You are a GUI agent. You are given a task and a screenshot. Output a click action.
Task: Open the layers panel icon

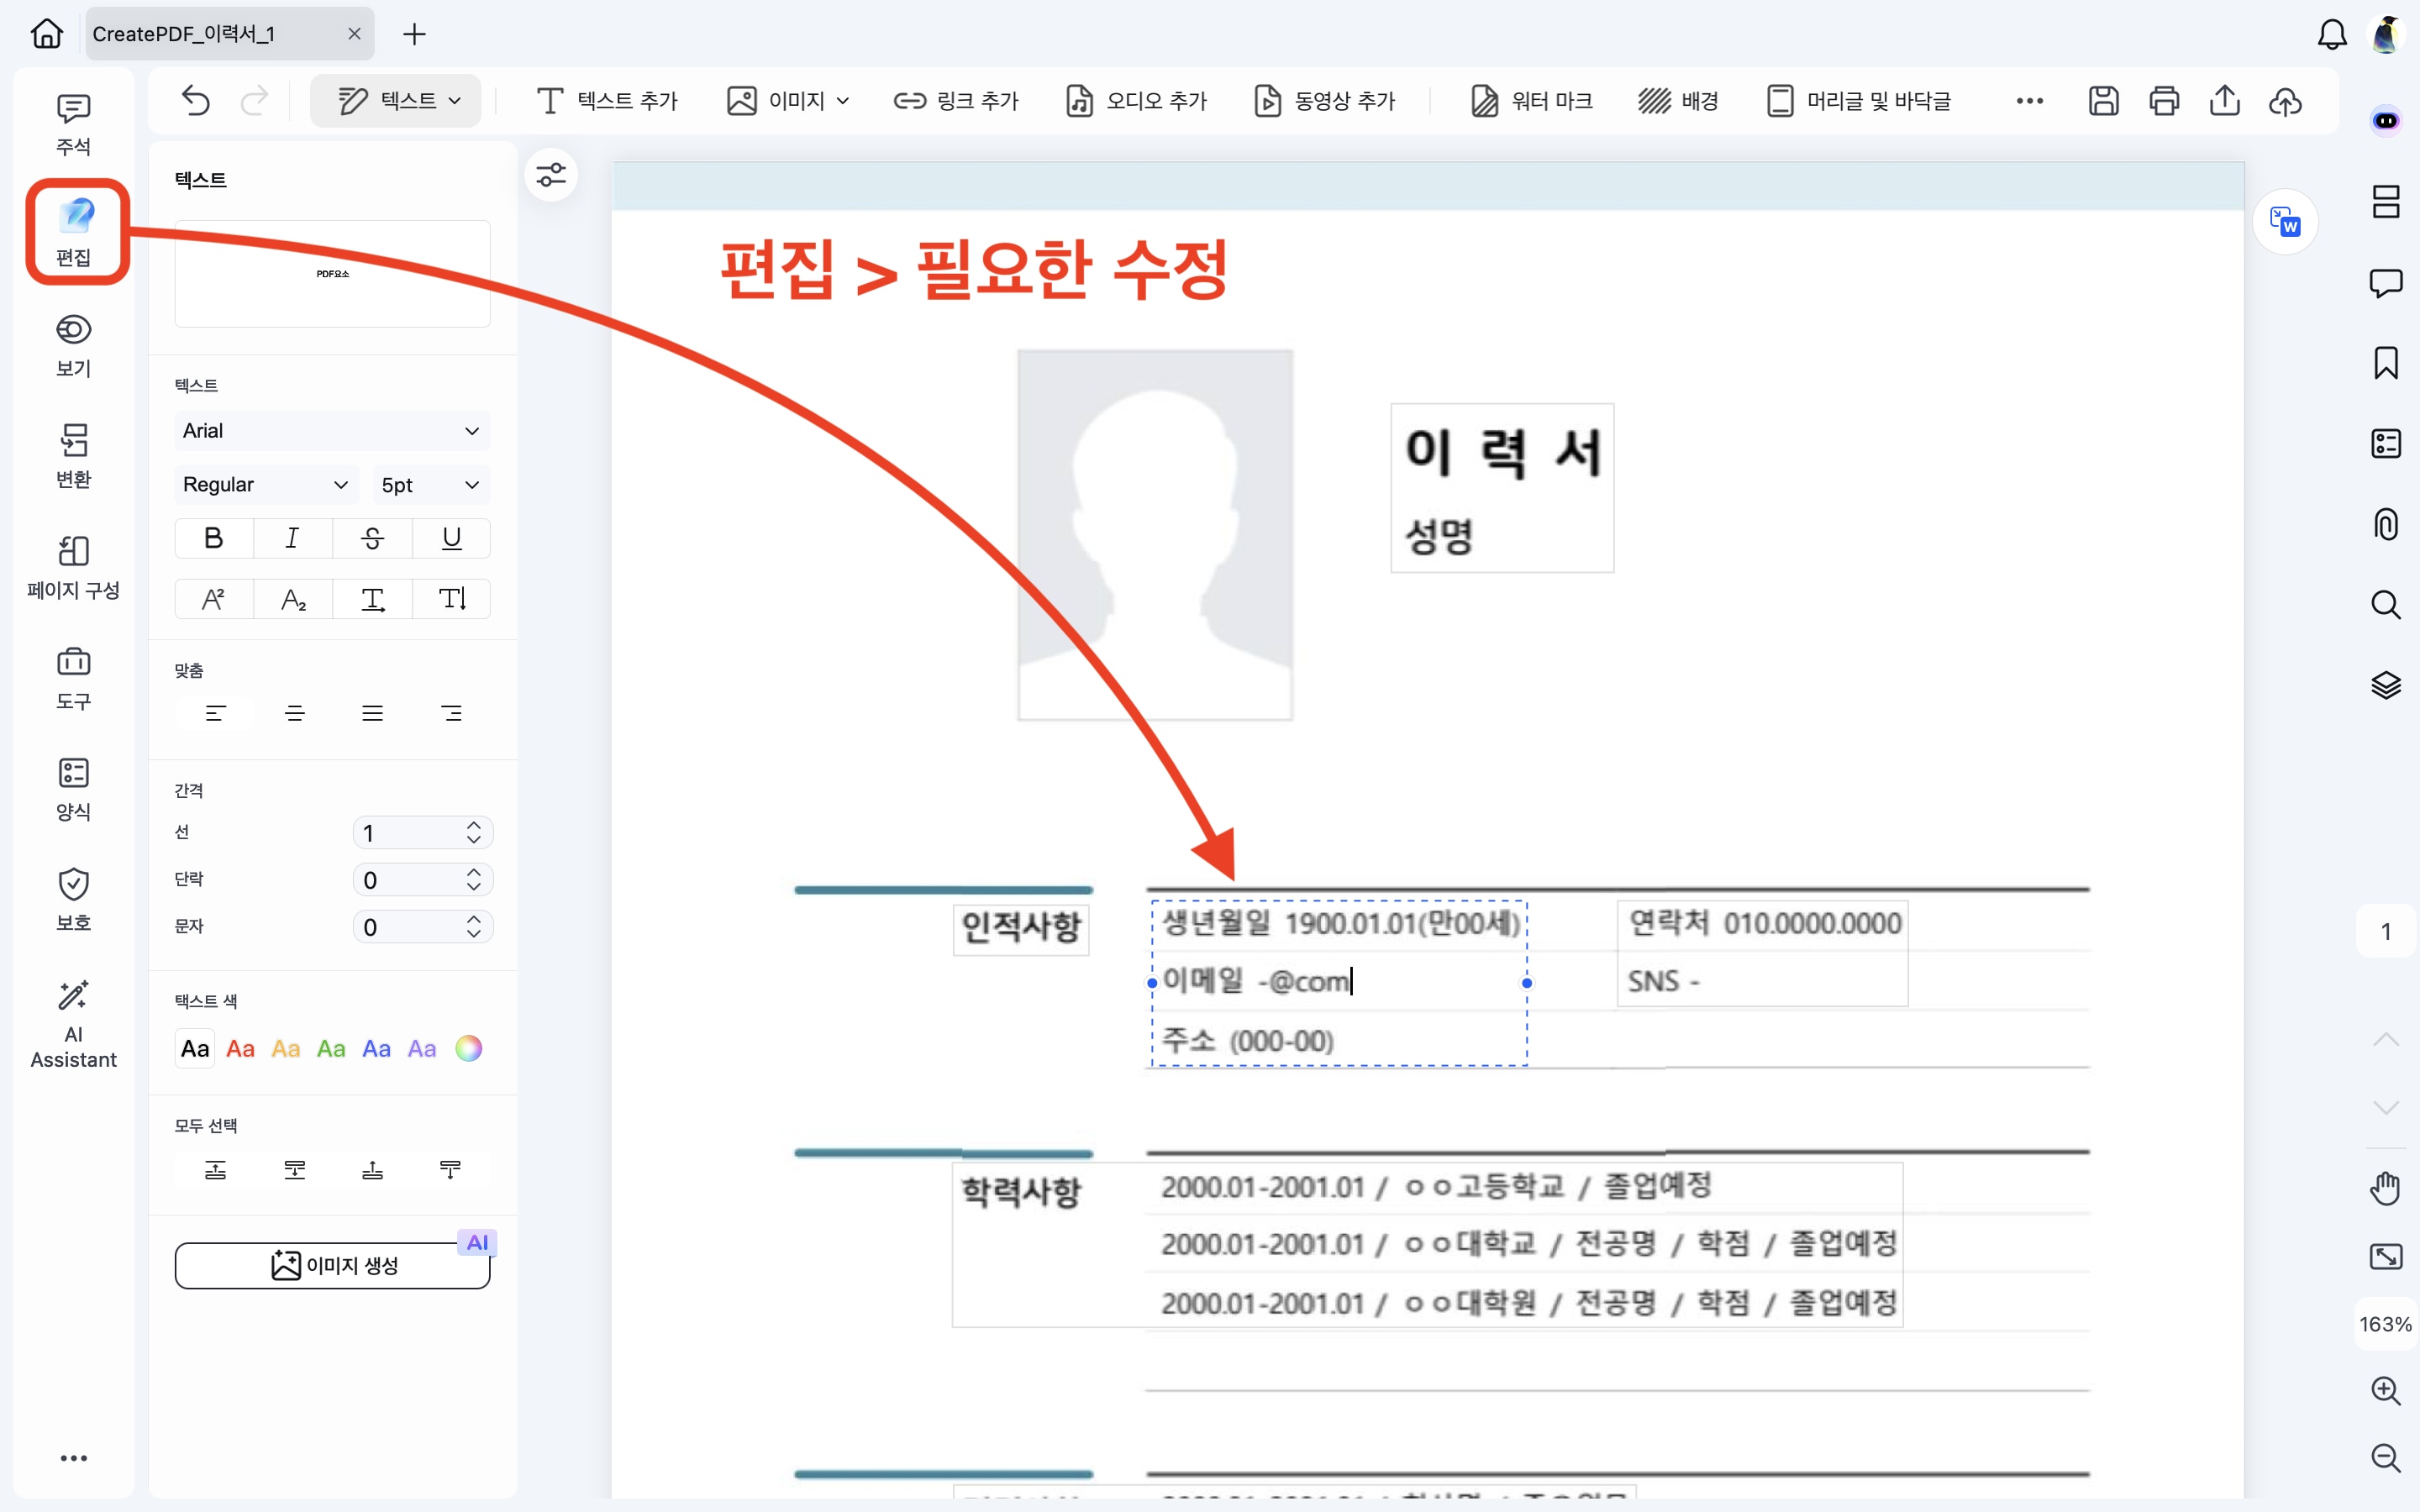(2385, 685)
